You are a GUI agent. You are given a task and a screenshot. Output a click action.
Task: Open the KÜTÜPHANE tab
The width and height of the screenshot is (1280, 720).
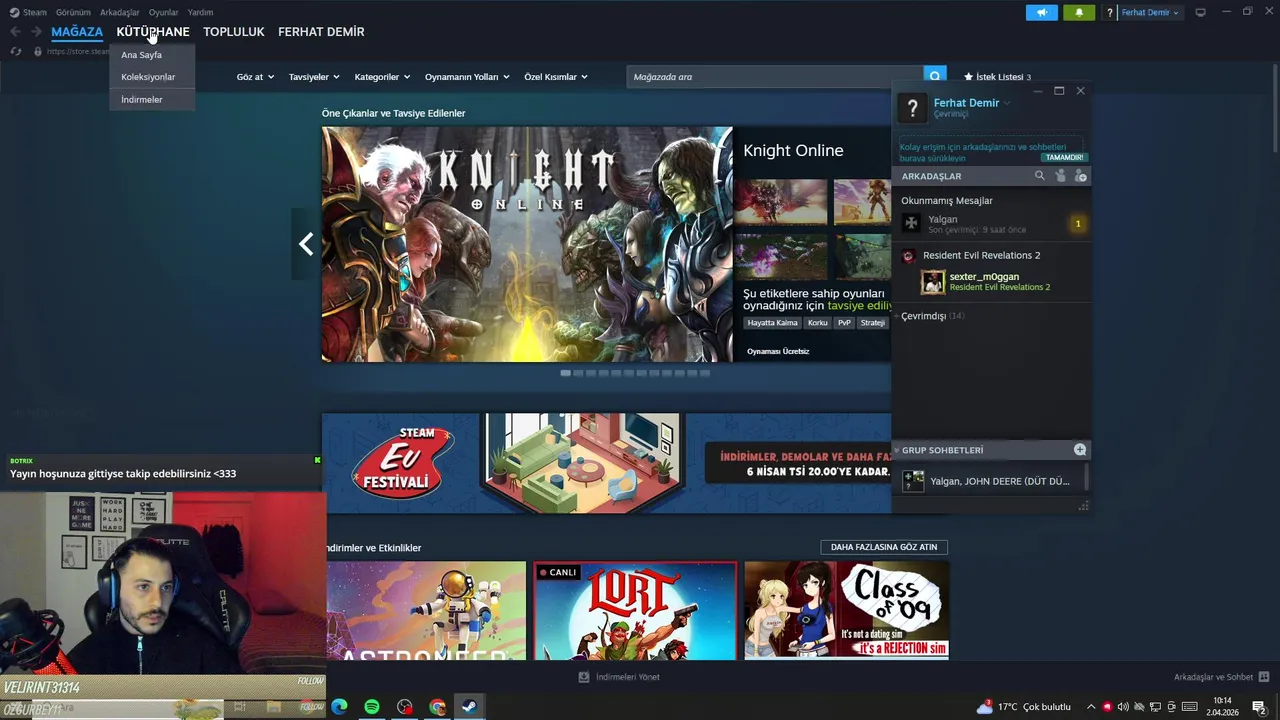pyautogui.click(x=153, y=32)
